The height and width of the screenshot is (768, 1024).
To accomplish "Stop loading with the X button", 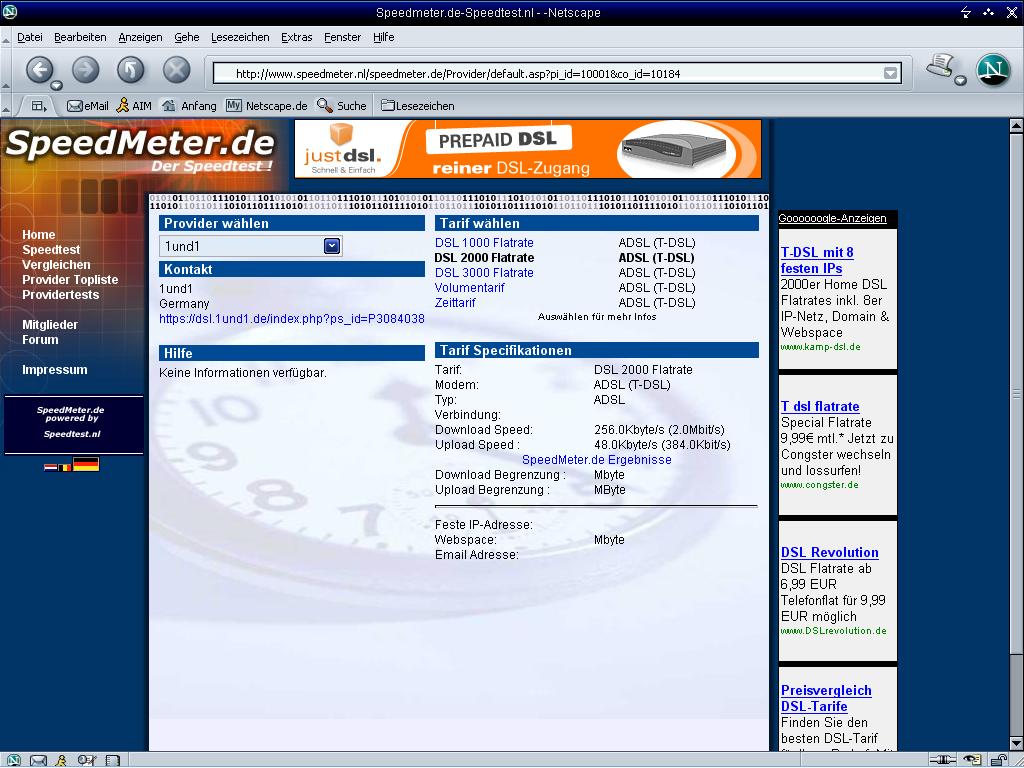I will pyautogui.click(x=176, y=70).
